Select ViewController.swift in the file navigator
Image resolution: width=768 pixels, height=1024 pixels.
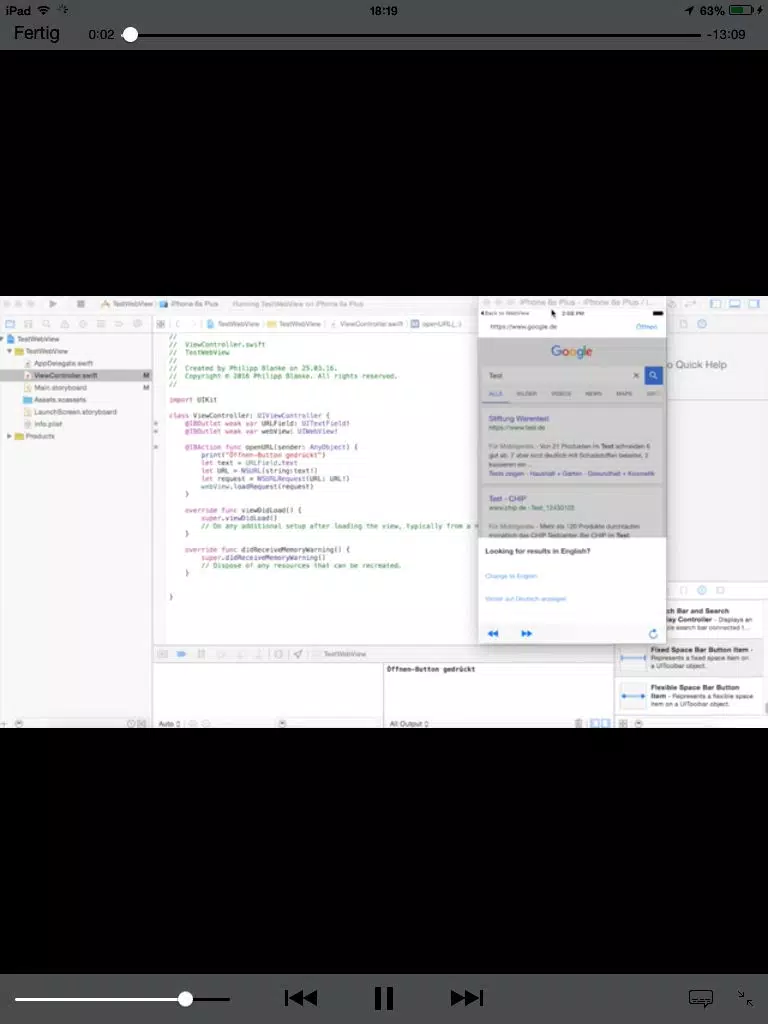(65, 376)
